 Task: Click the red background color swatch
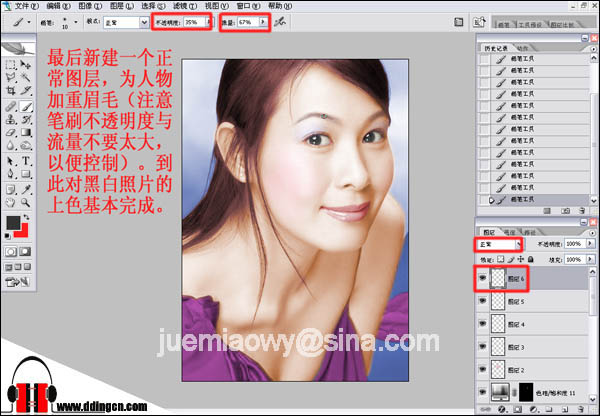[22, 231]
